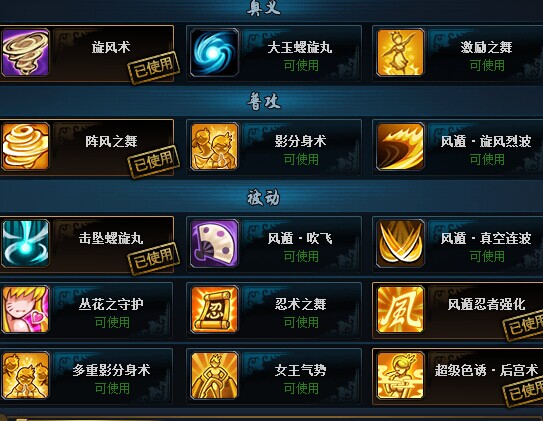Pick the 风遁·旋风烈波 wave icon
Image resolution: width=543 pixels, height=421 pixels.
click(400, 147)
